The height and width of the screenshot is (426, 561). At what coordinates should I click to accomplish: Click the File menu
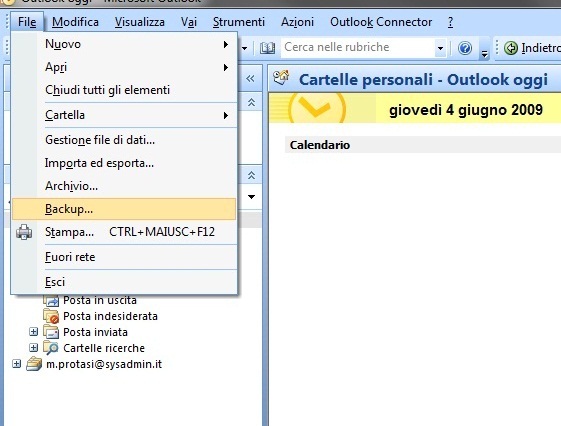click(27, 22)
